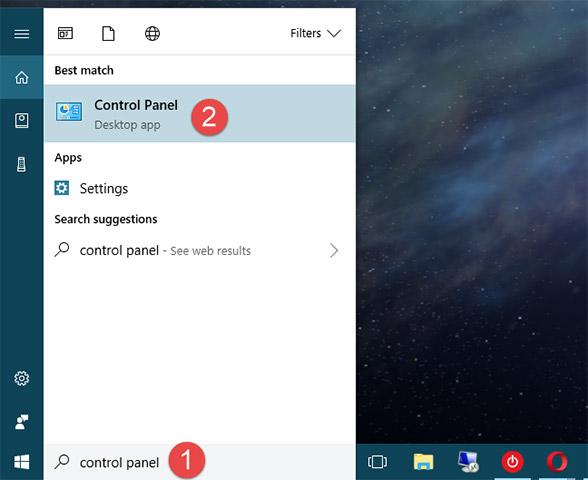The image size is (588, 480).
Task: Filter results by Documents icon
Action: (x=108, y=33)
